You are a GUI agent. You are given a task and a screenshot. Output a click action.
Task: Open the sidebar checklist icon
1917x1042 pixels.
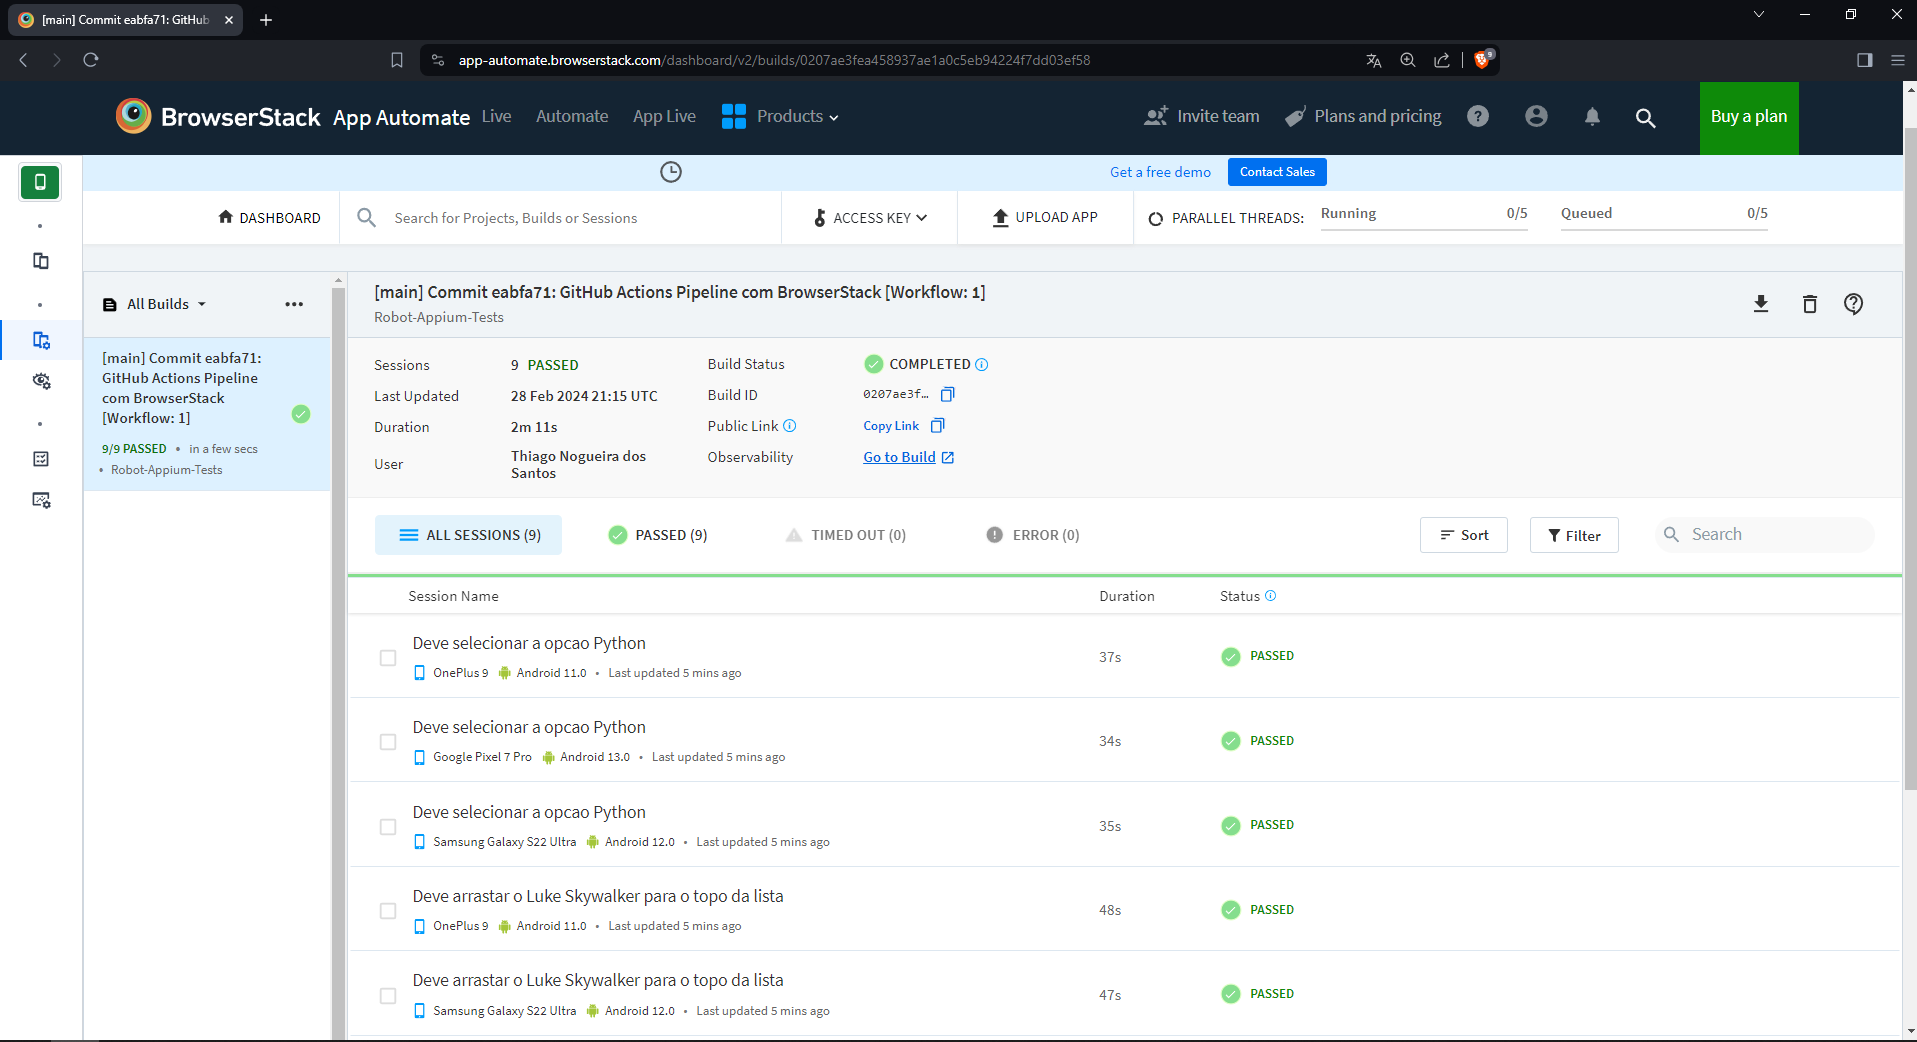[41, 459]
